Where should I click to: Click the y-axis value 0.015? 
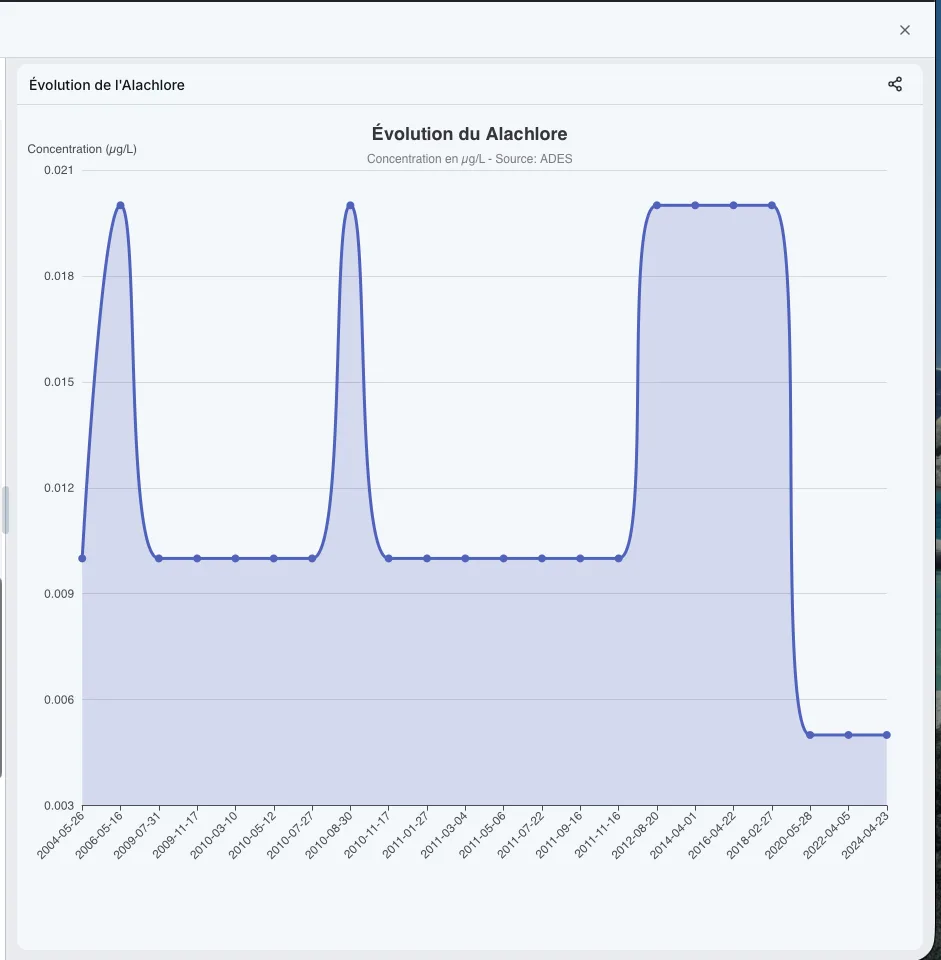[59, 382]
